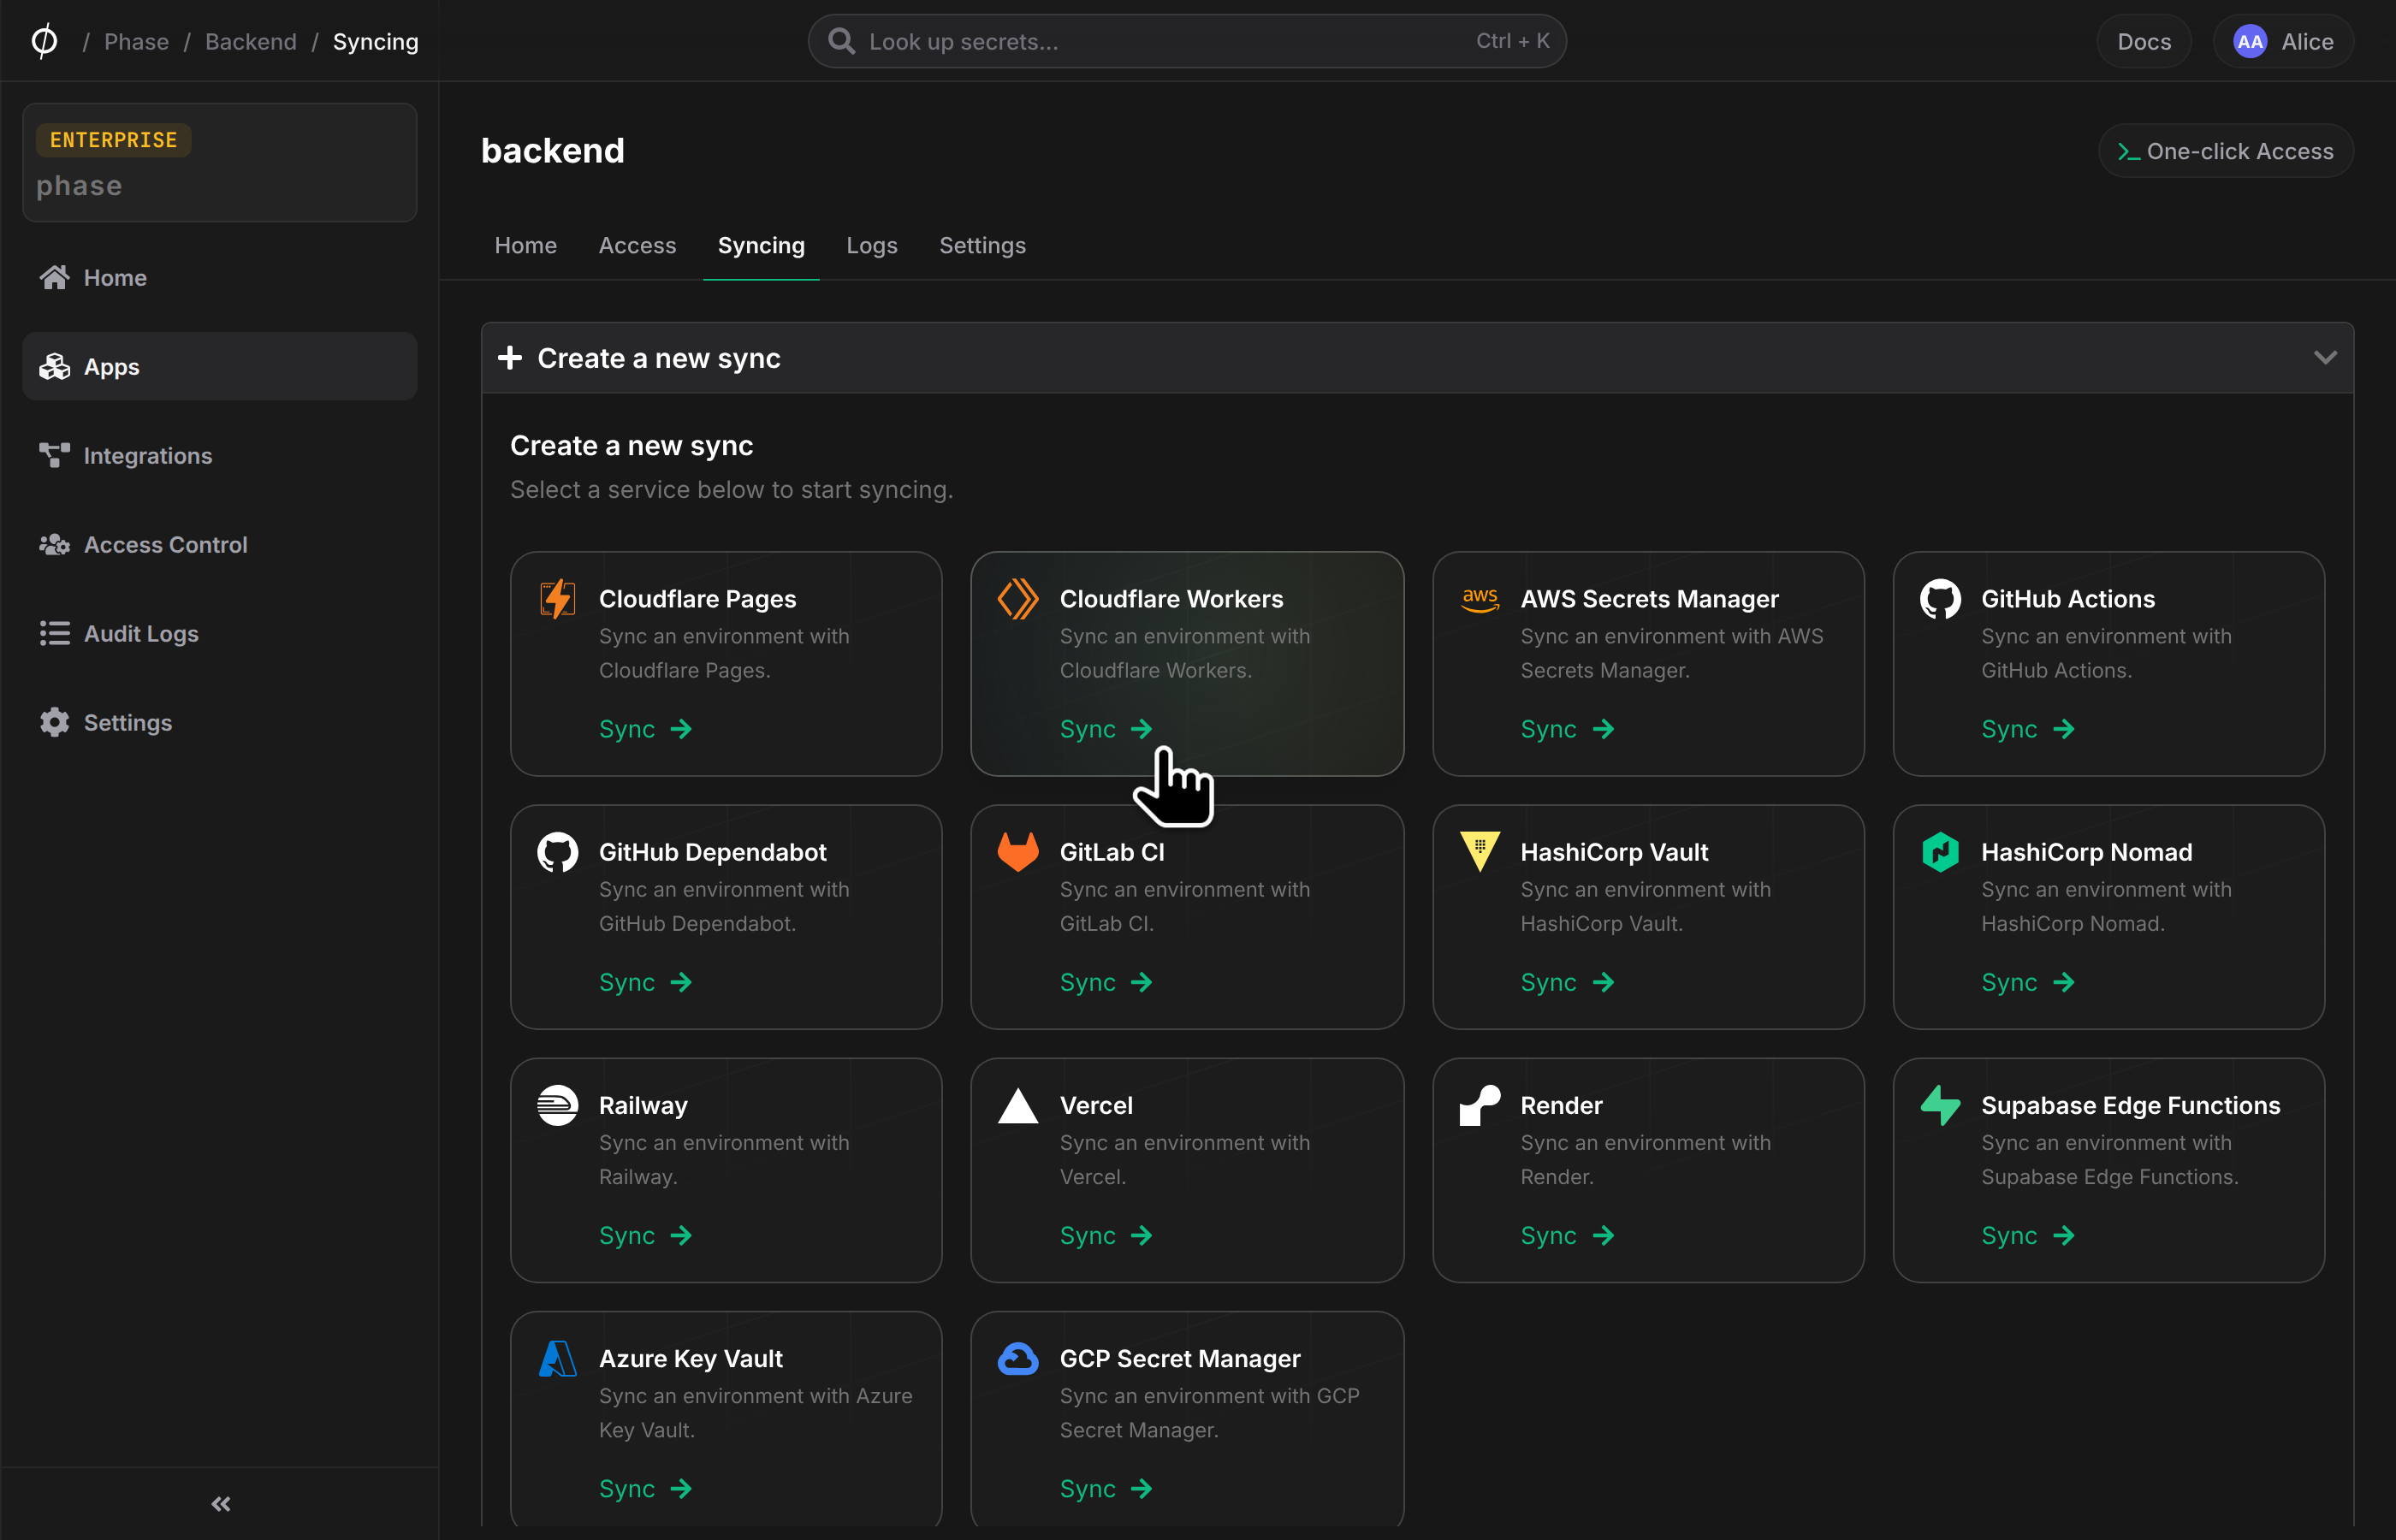Screen dimensions: 2396x1540
Task: Click the Docs button
Action: [2144, 41]
